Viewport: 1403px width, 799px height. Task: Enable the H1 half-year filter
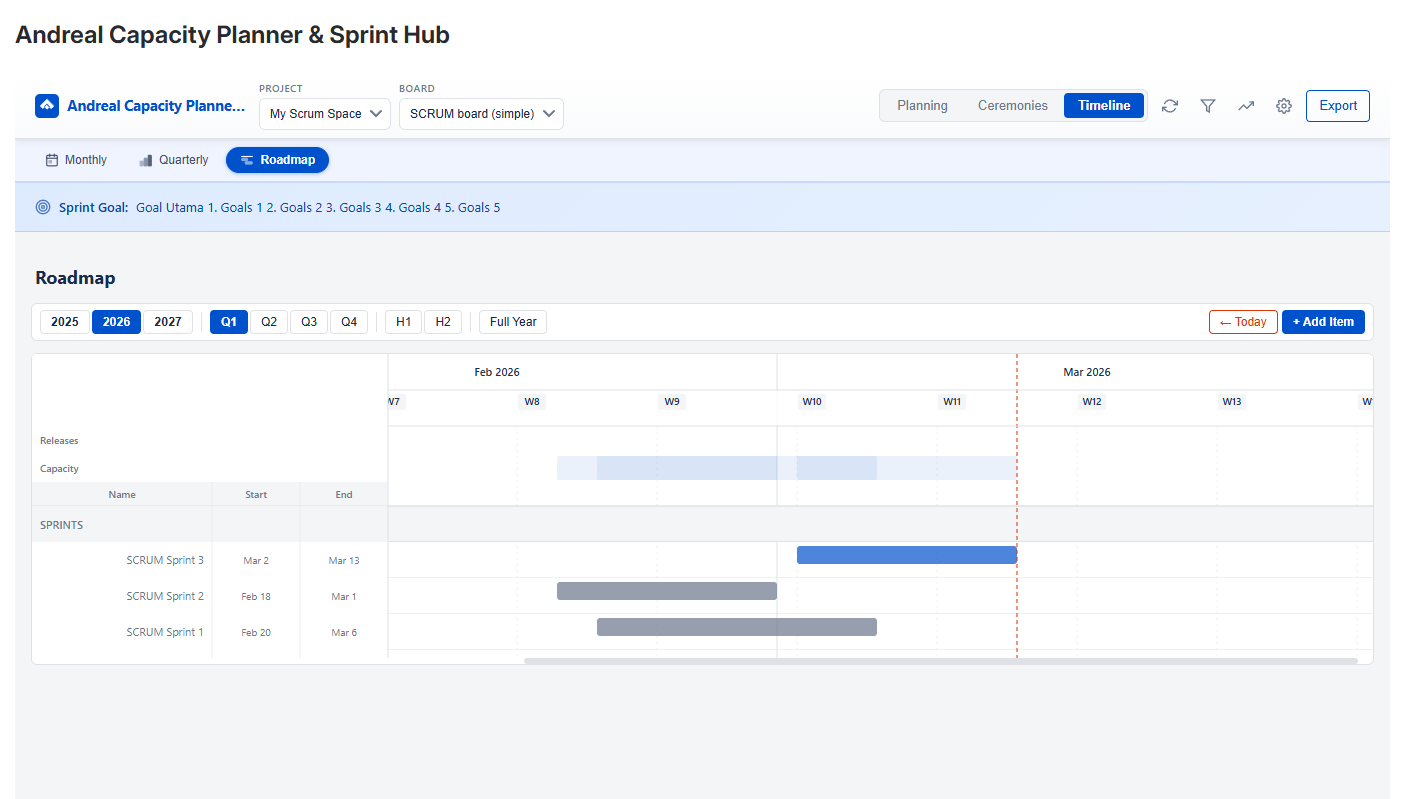pos(403,321)
